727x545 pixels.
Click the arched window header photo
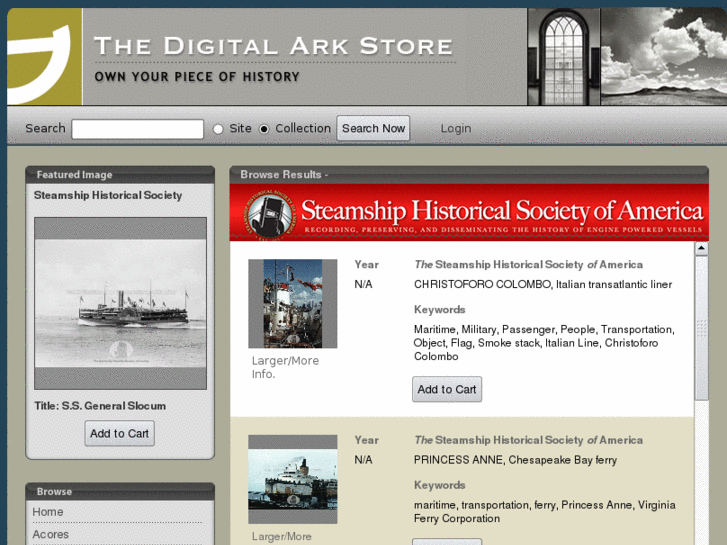[564, 57]
